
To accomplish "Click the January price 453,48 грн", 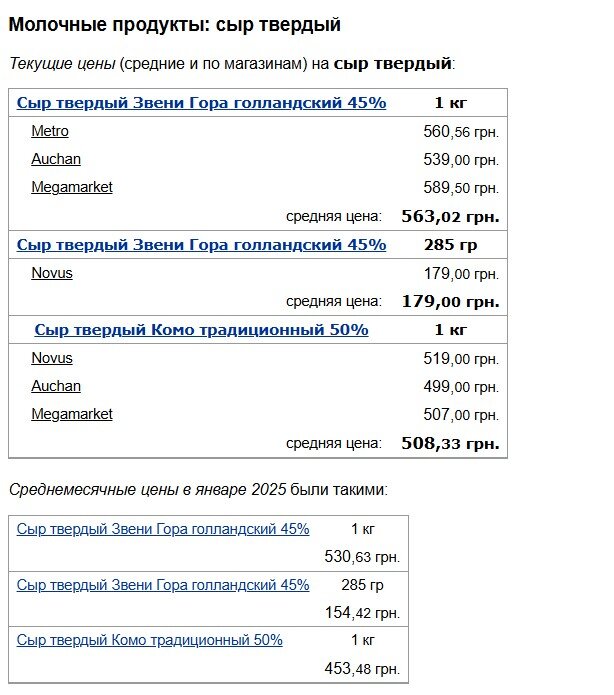I will click(362, 668).
